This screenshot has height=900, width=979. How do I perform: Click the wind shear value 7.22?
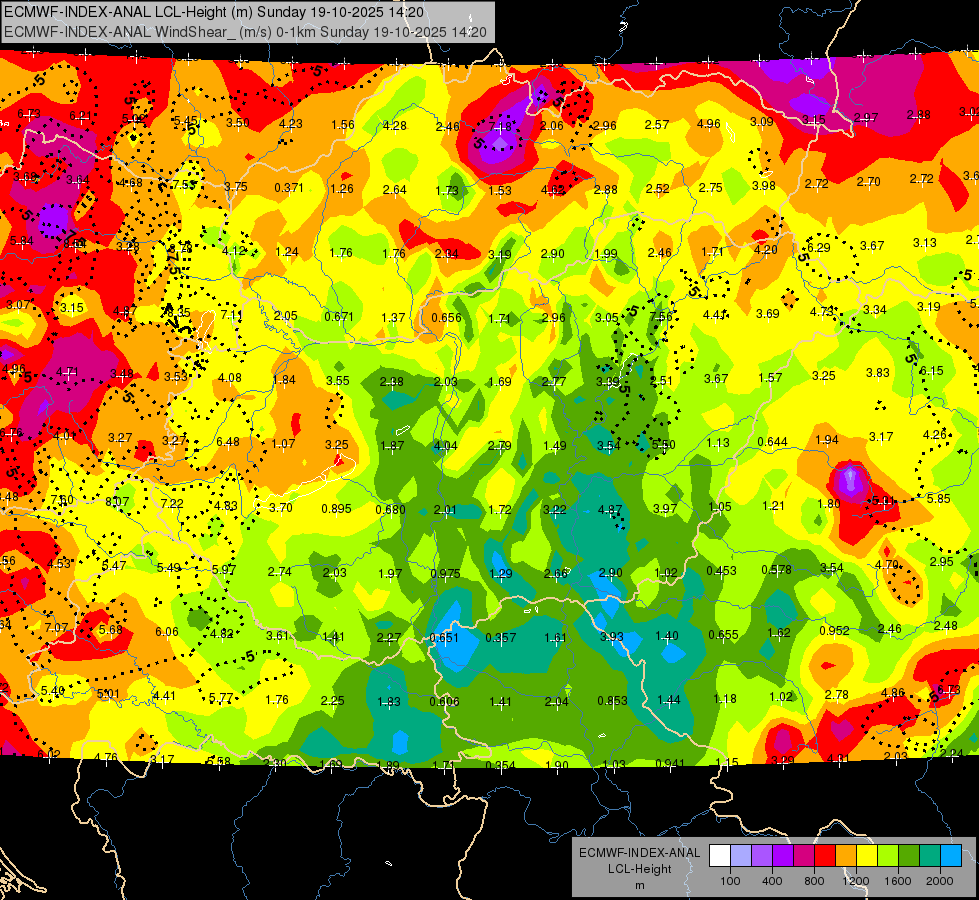[x=172, y=503]
